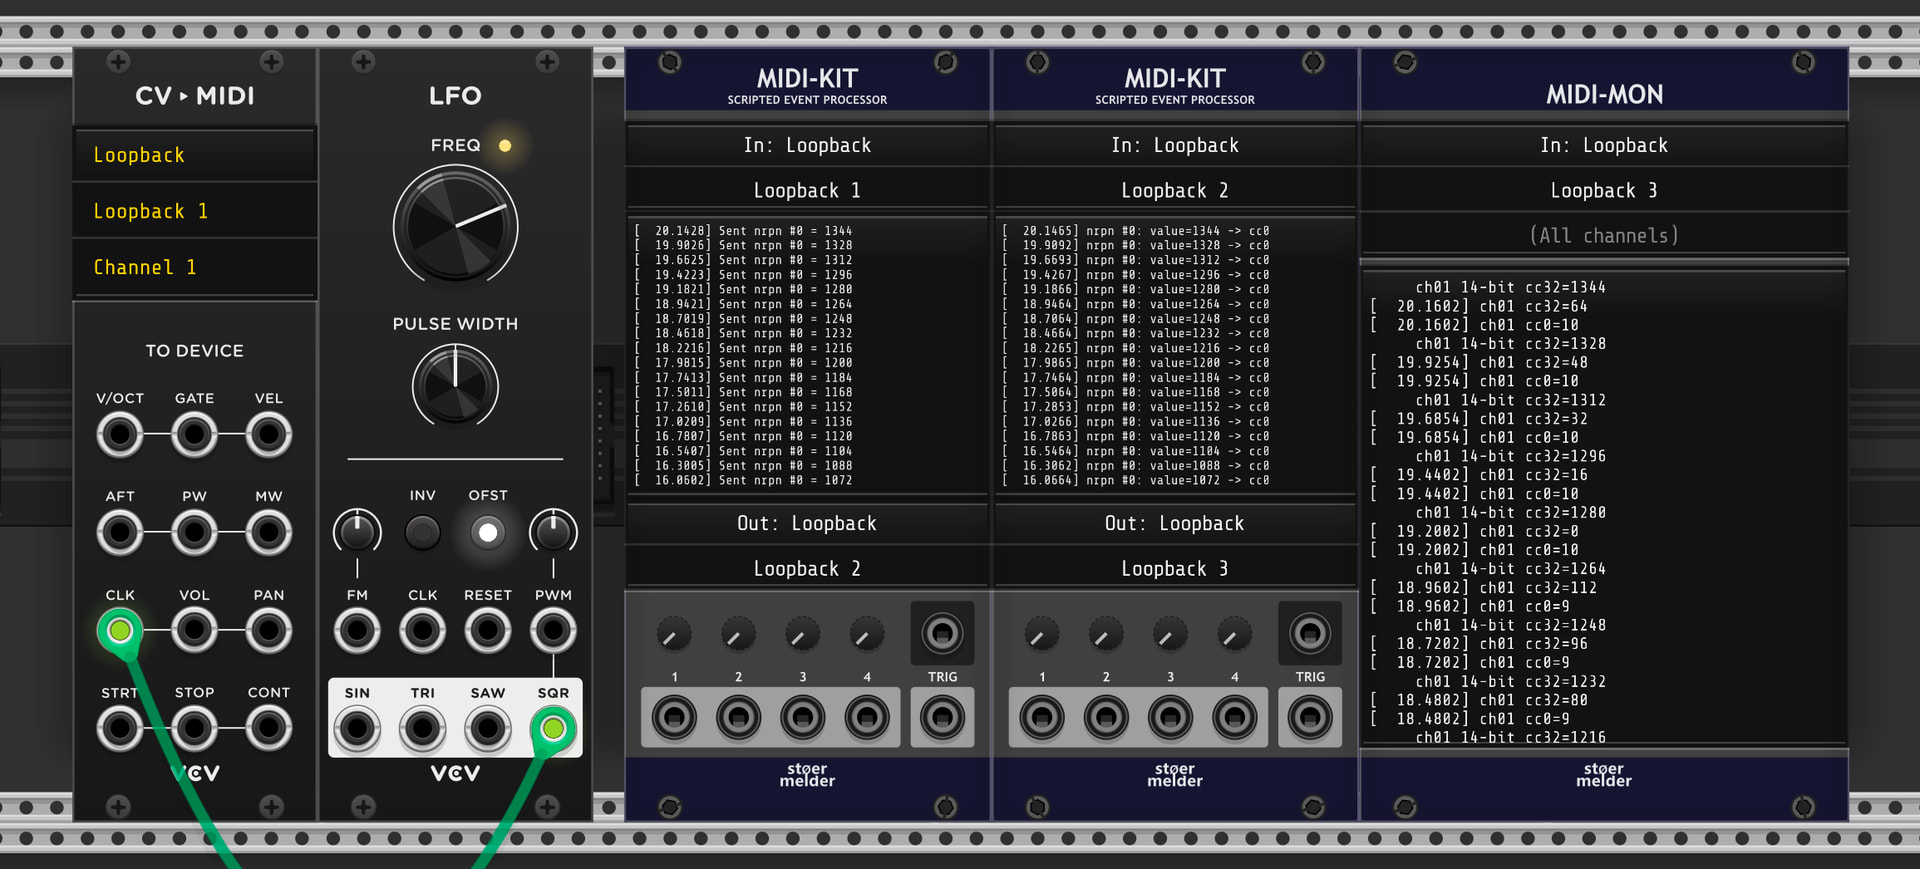Click the TRIG input jack on first MIDI-KIT

coord(942,718)
